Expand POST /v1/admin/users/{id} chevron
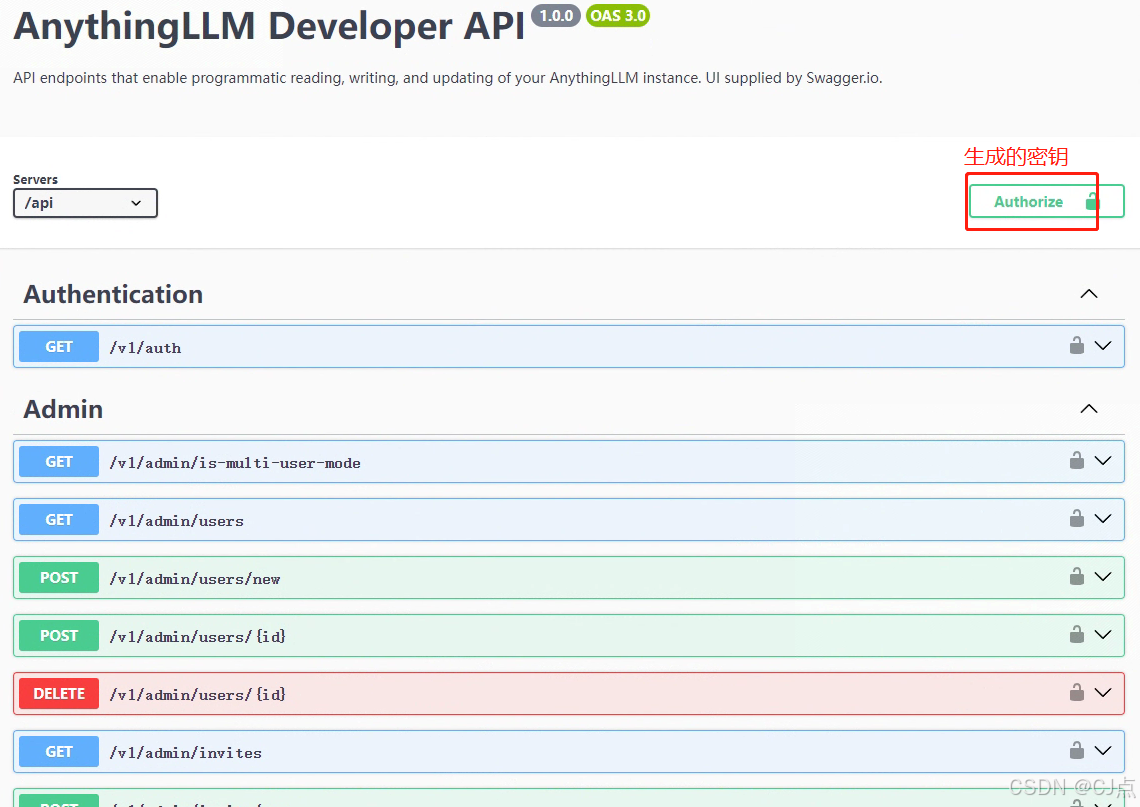This screenshot has height=807, width=1140. tap(1103, 635)
